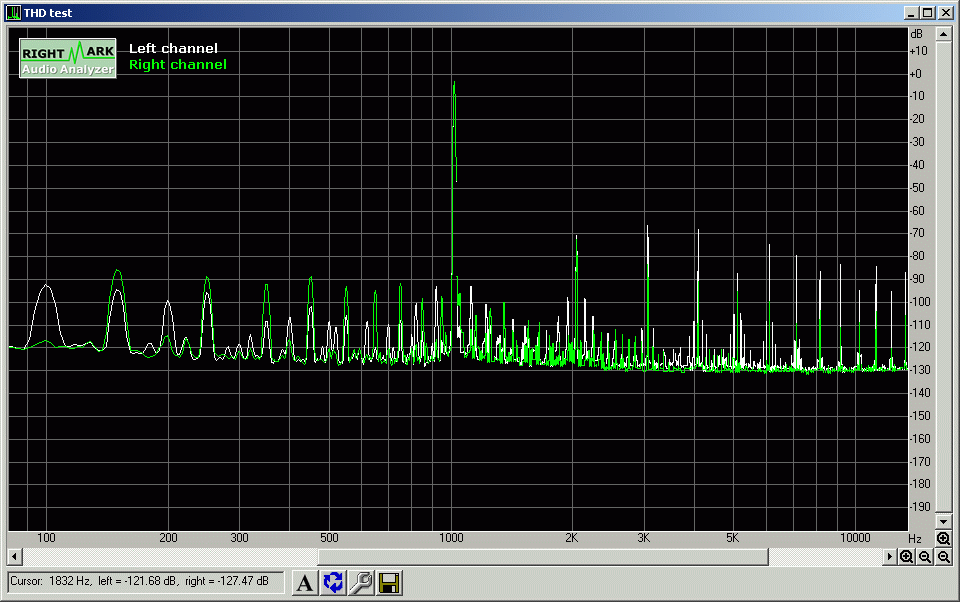Click the horizontal scrollbar right arrow
Screen dimensions: 960x602
[x=890, y=557]
